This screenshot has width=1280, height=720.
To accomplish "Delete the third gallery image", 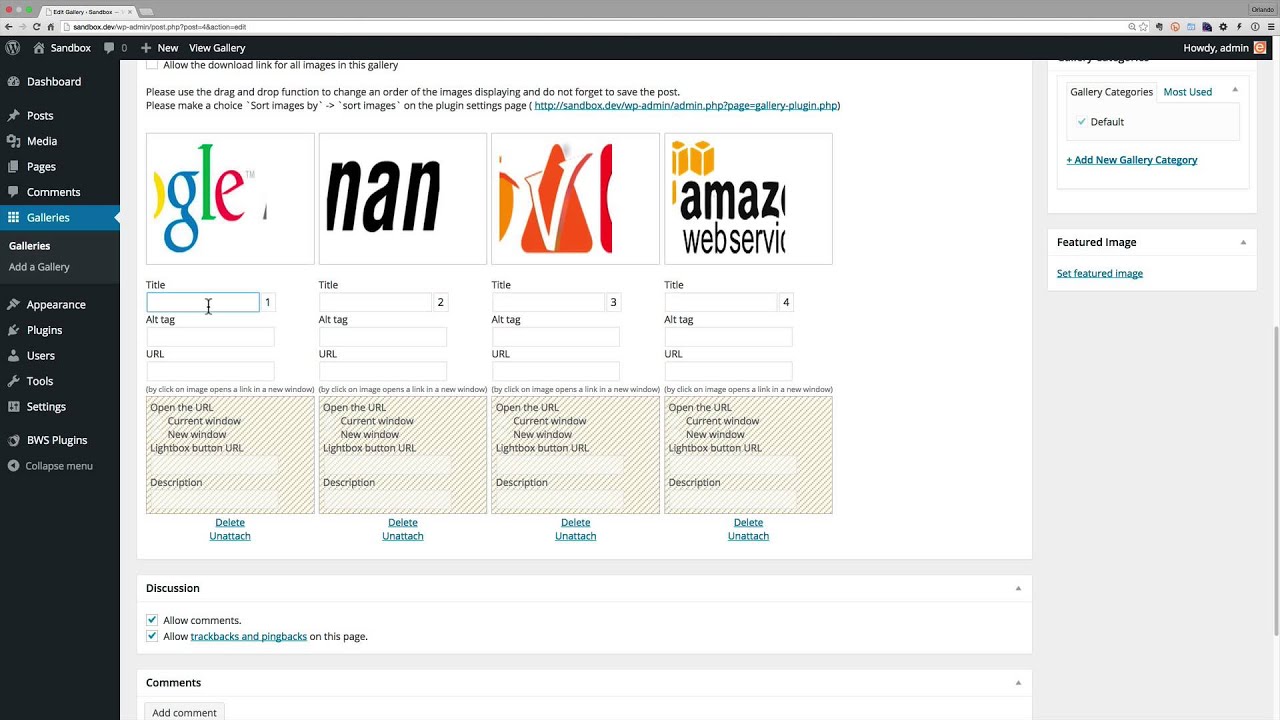I will pyautogui.click(x=575, y=522).
